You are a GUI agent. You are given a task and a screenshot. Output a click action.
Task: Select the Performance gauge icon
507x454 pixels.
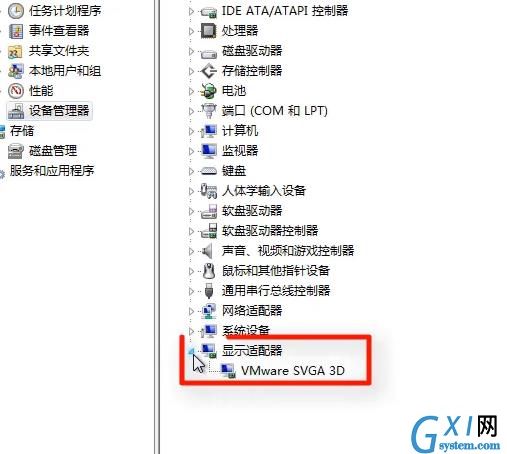pos(16,91)
